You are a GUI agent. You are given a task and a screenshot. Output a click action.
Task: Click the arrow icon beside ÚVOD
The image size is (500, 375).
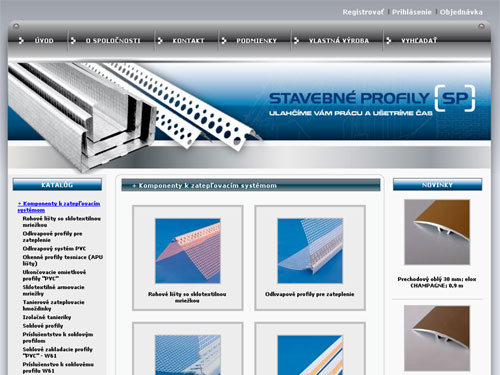(21, 41)
